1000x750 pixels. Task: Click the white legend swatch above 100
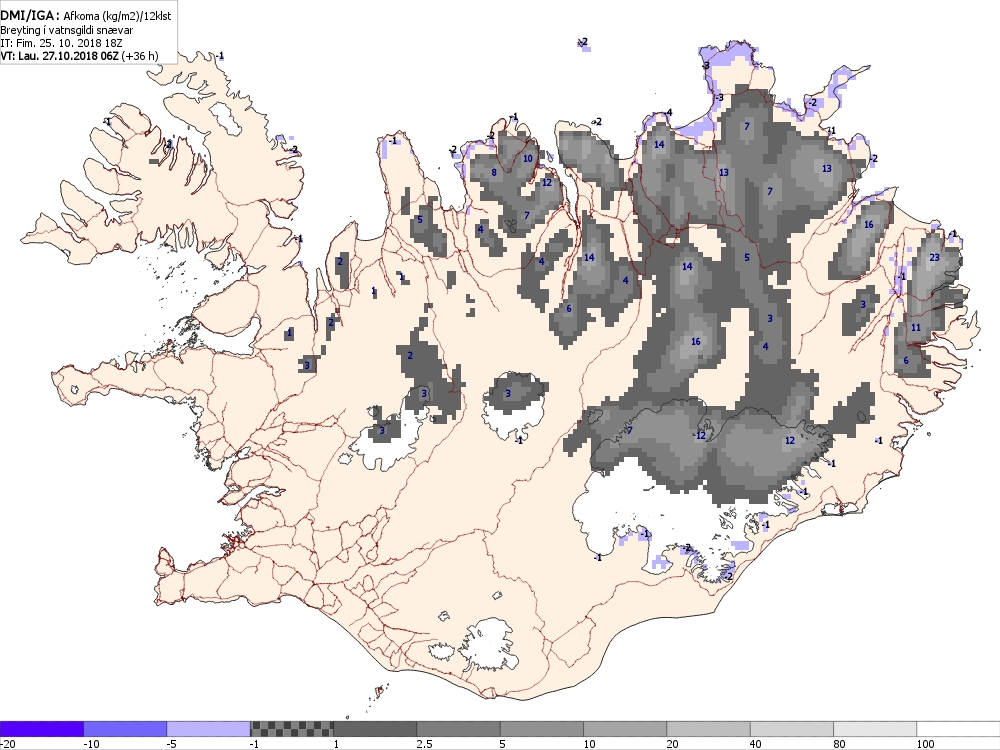tap(959, 729)
